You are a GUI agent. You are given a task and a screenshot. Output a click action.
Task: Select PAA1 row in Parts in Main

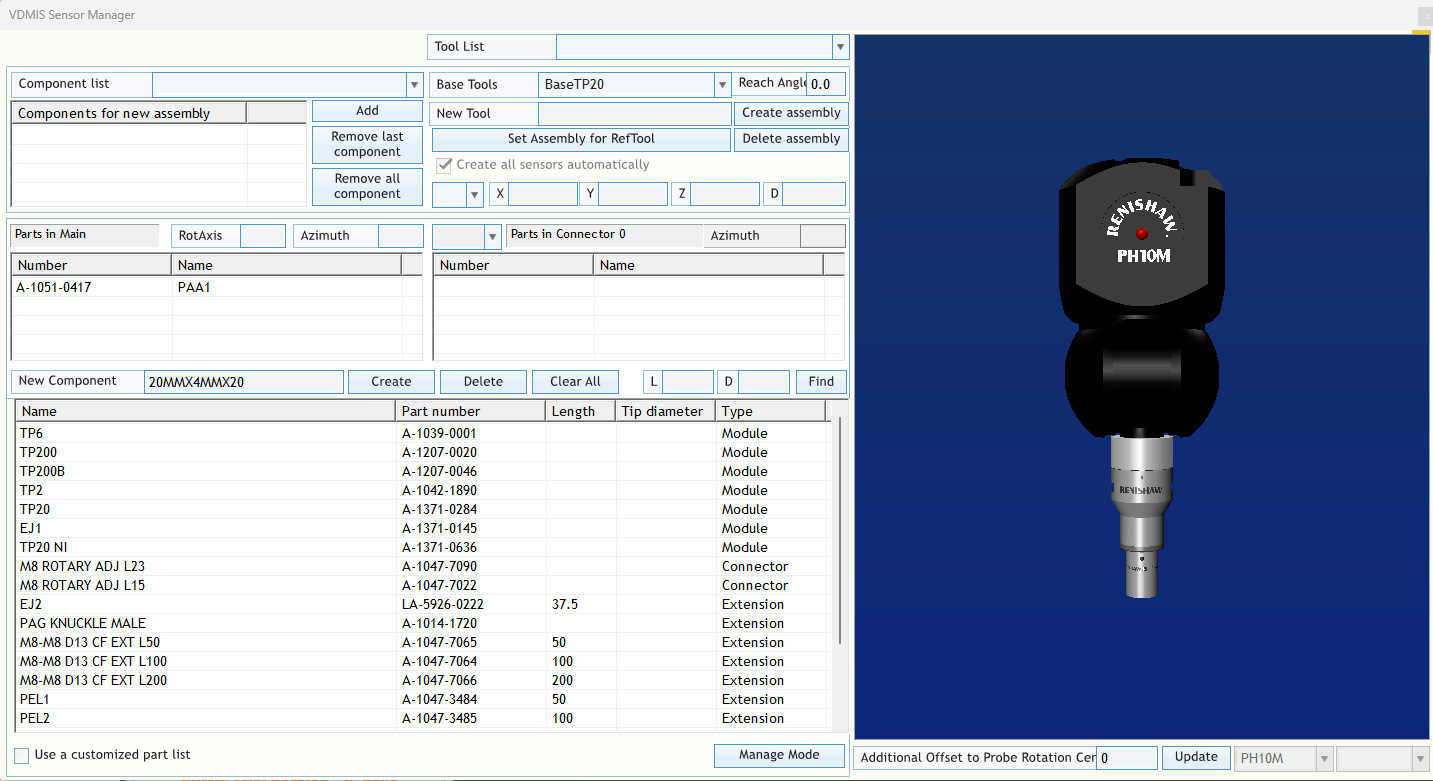click(216, 287)
